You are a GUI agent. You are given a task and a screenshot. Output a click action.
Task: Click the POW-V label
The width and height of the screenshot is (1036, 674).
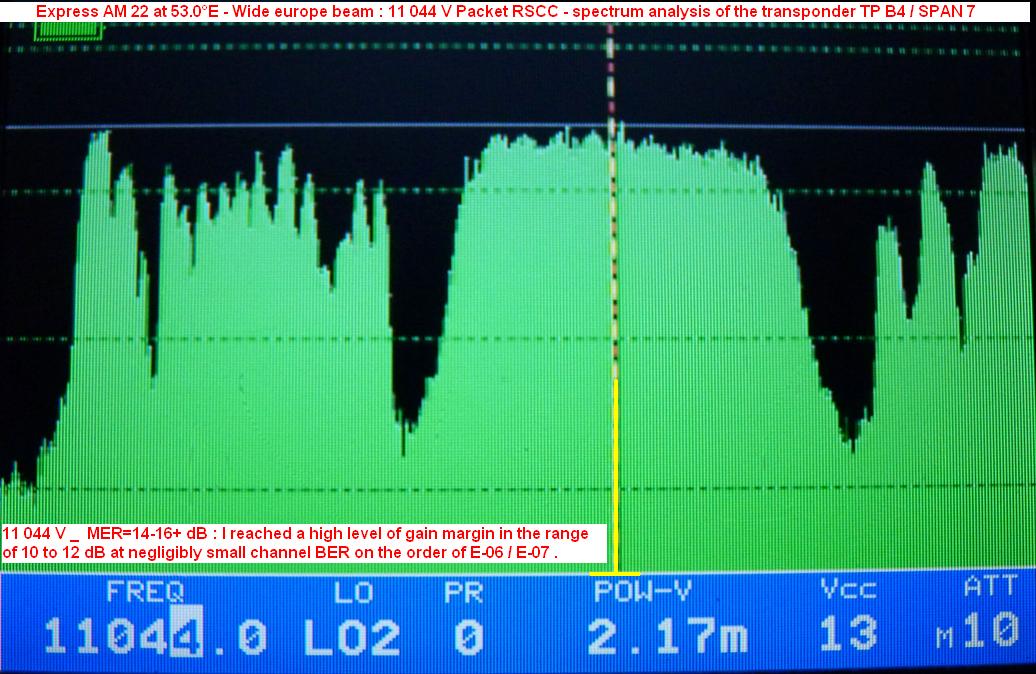click(x=642, y=591)
